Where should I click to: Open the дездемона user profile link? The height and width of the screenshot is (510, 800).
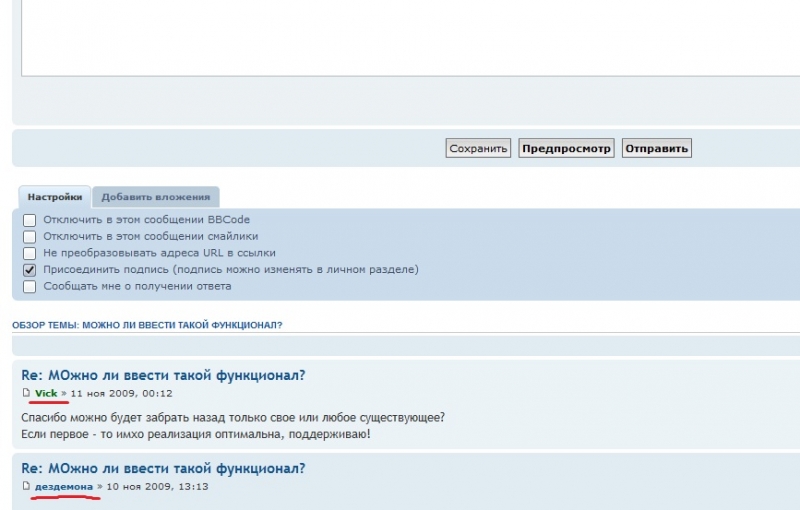(64, 487)
